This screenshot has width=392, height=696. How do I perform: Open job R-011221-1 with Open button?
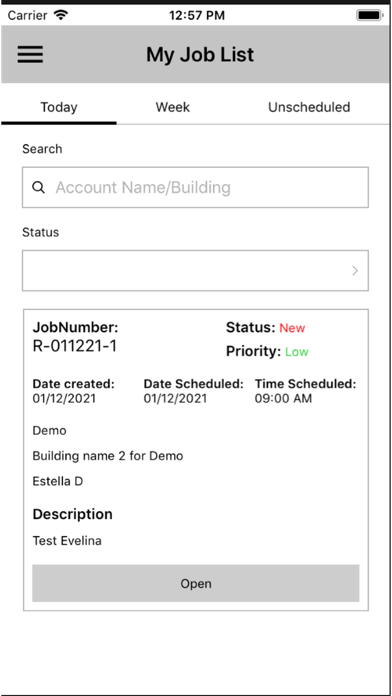pyautogui.click(x=196, y=583)
